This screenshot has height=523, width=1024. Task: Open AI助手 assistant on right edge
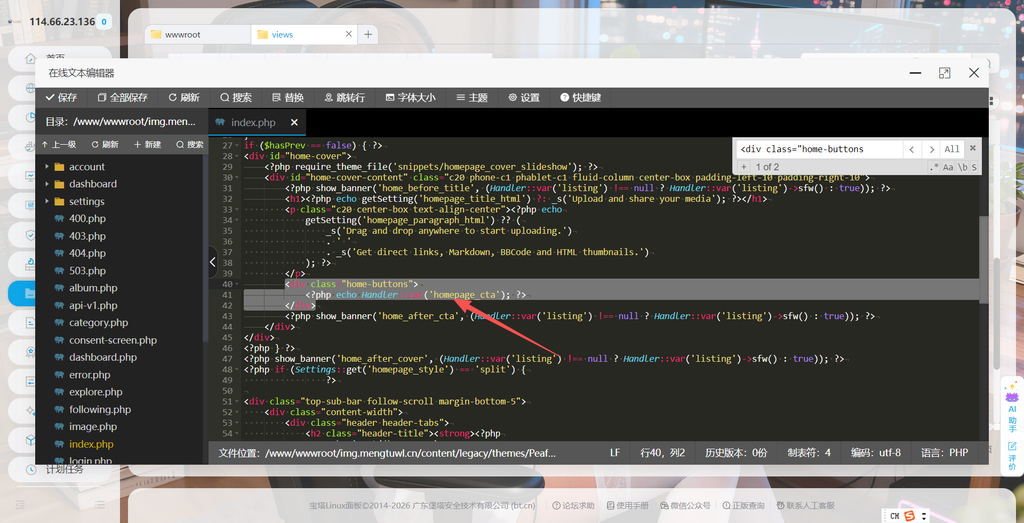(1012, 405)
